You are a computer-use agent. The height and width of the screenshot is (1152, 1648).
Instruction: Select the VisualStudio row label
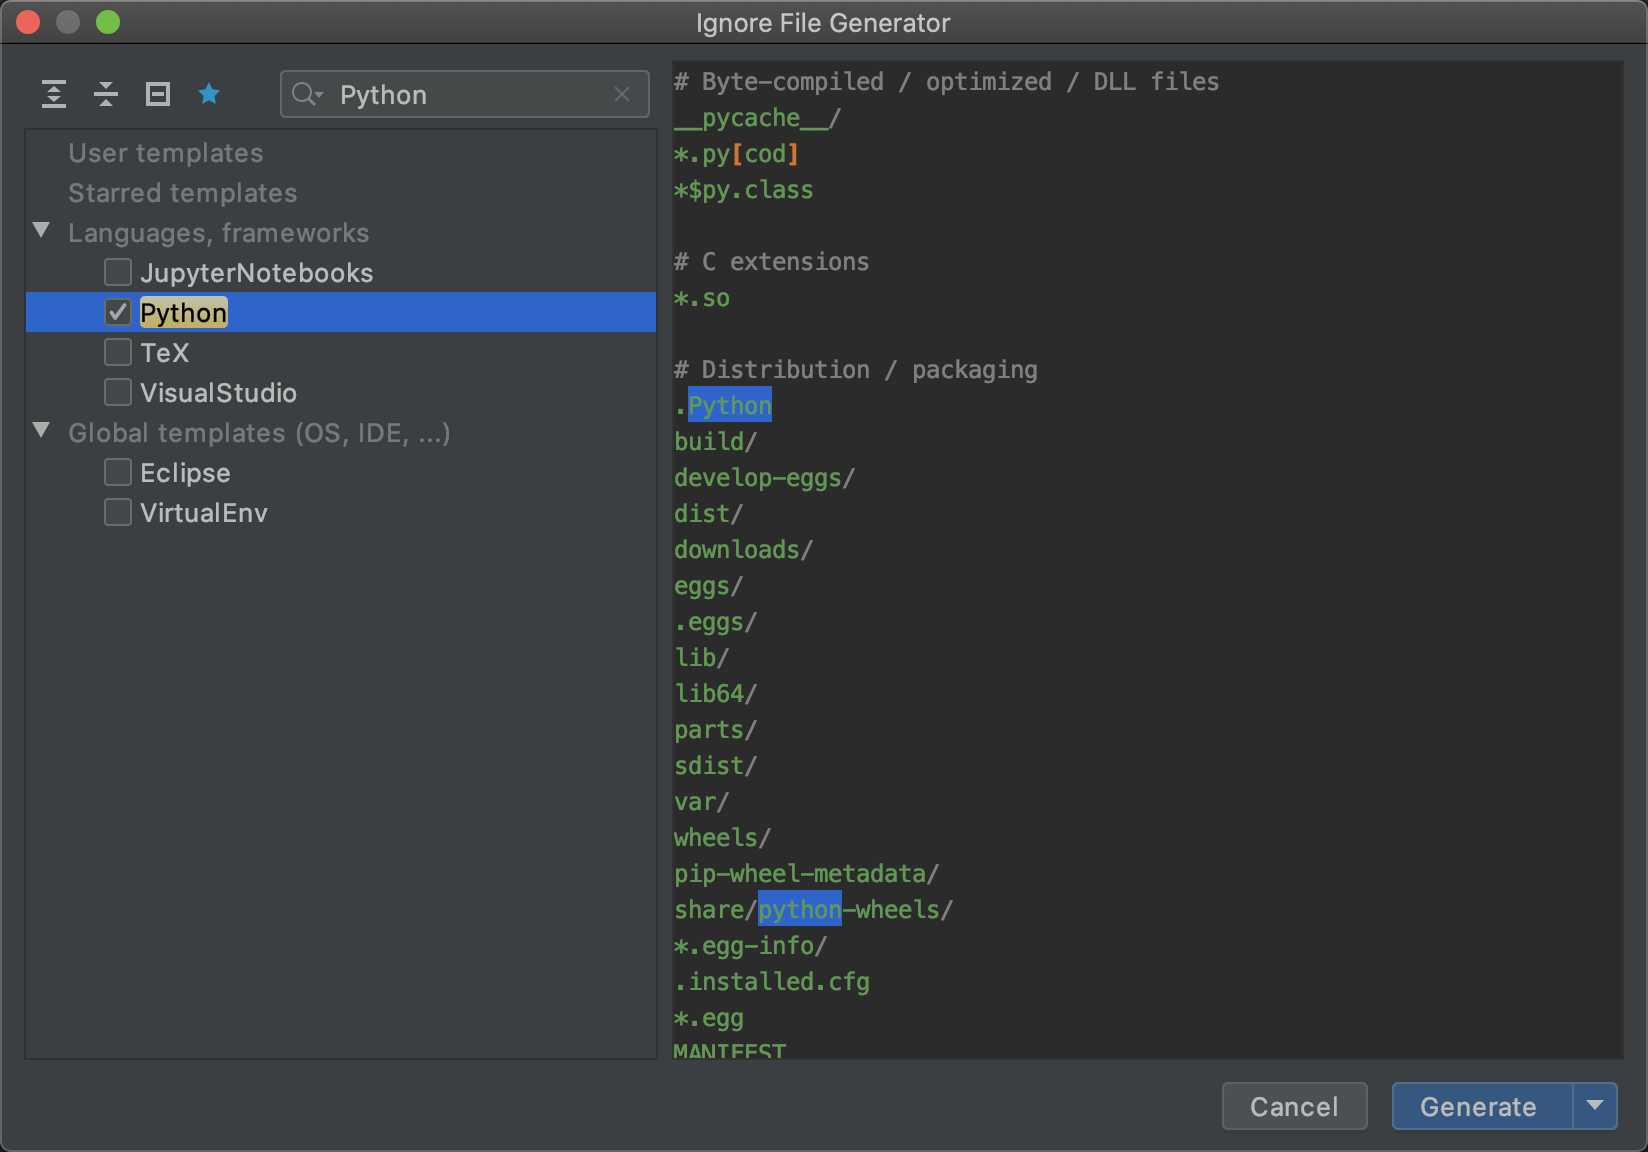(219, 393)
